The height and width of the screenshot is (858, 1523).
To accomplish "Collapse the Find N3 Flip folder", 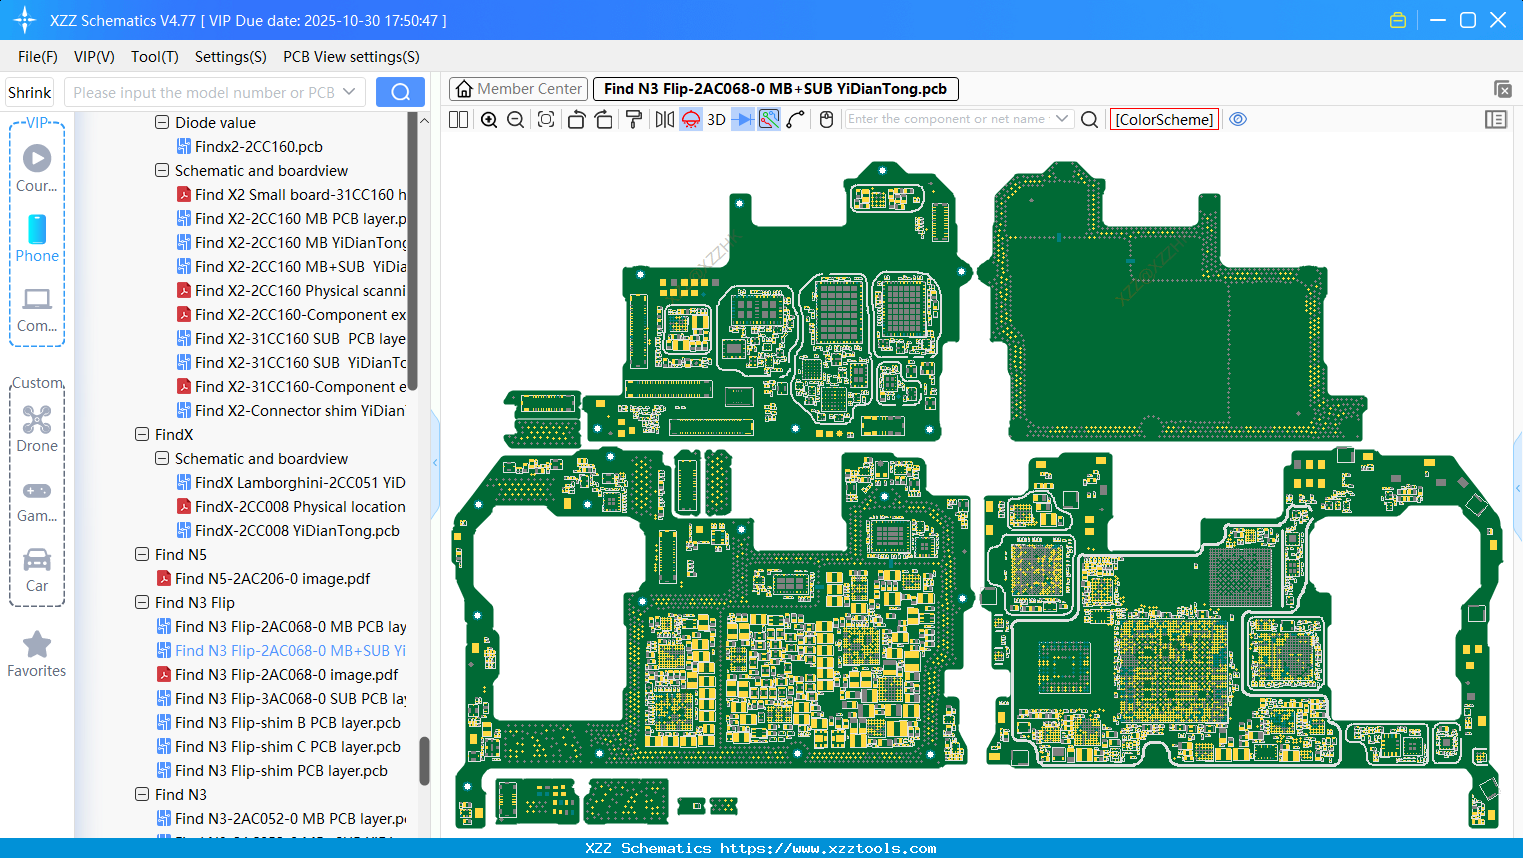I will [x=142, y=603].
